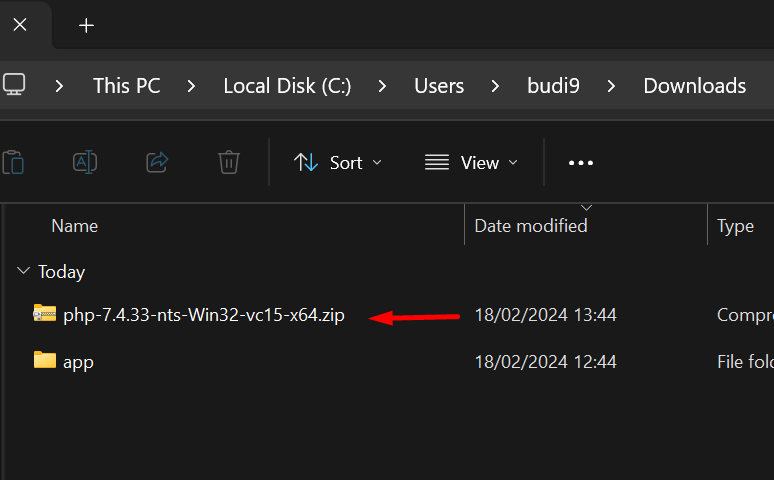Close the current File Explorer tab

point(20,25)
